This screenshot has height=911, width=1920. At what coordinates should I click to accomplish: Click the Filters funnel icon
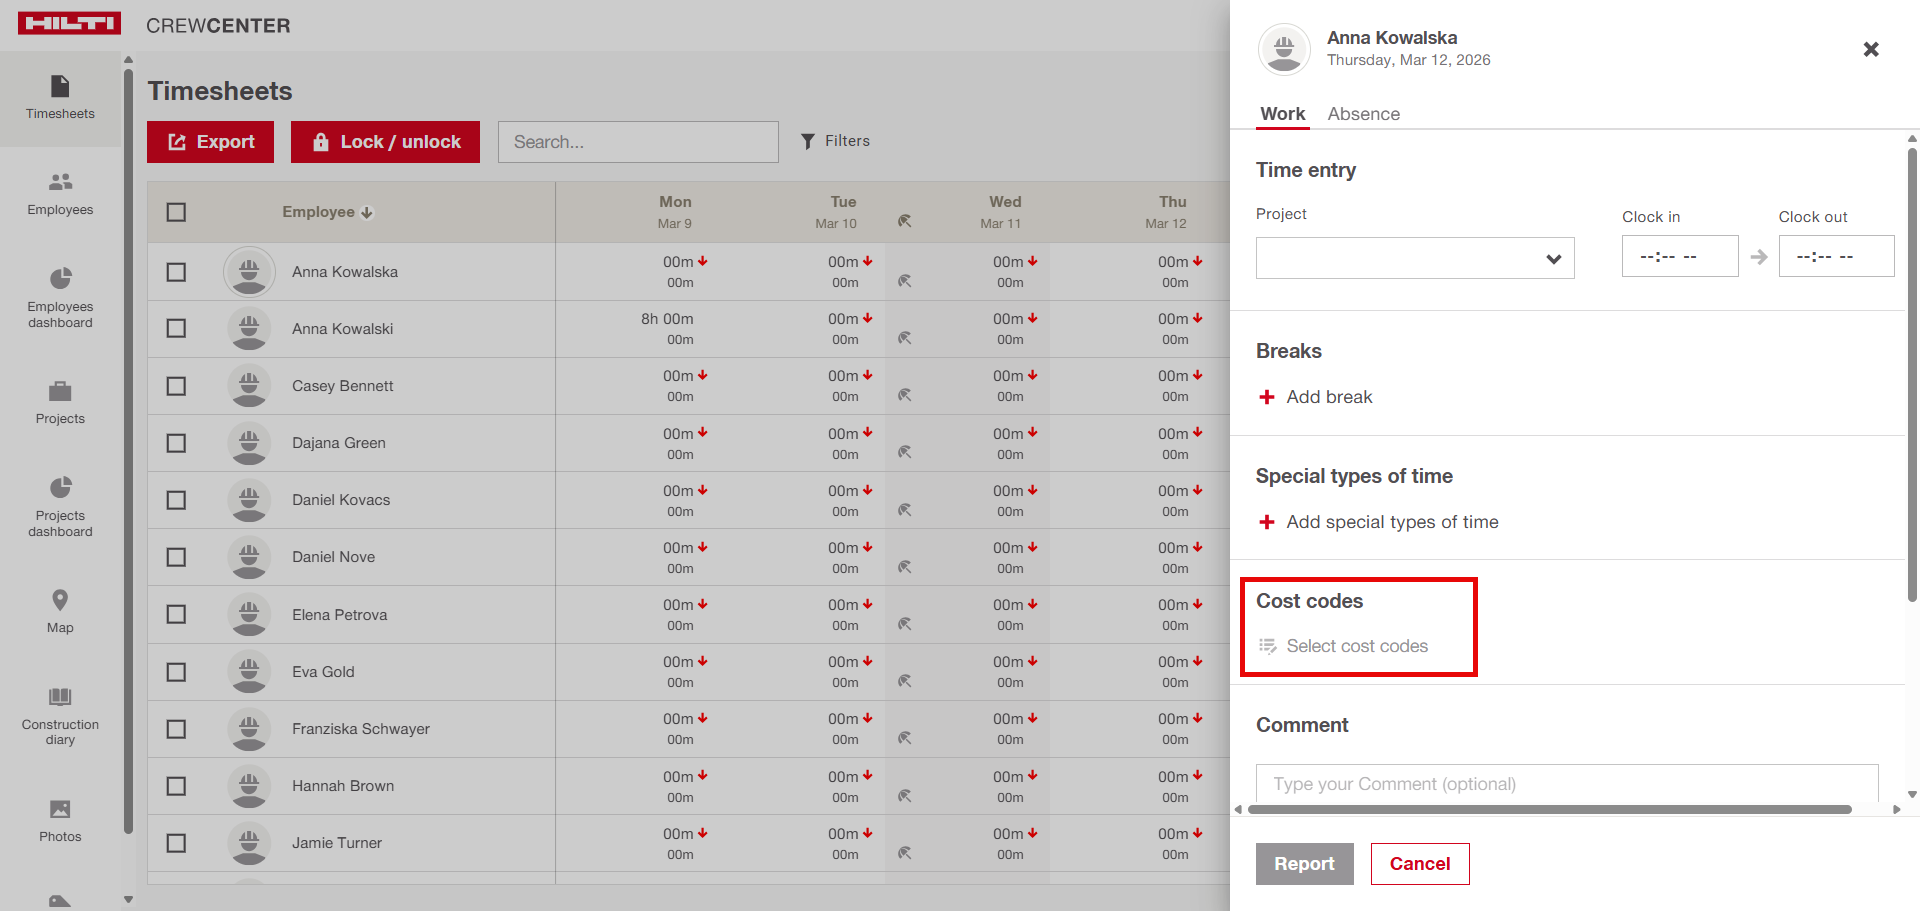click(808, 142)
